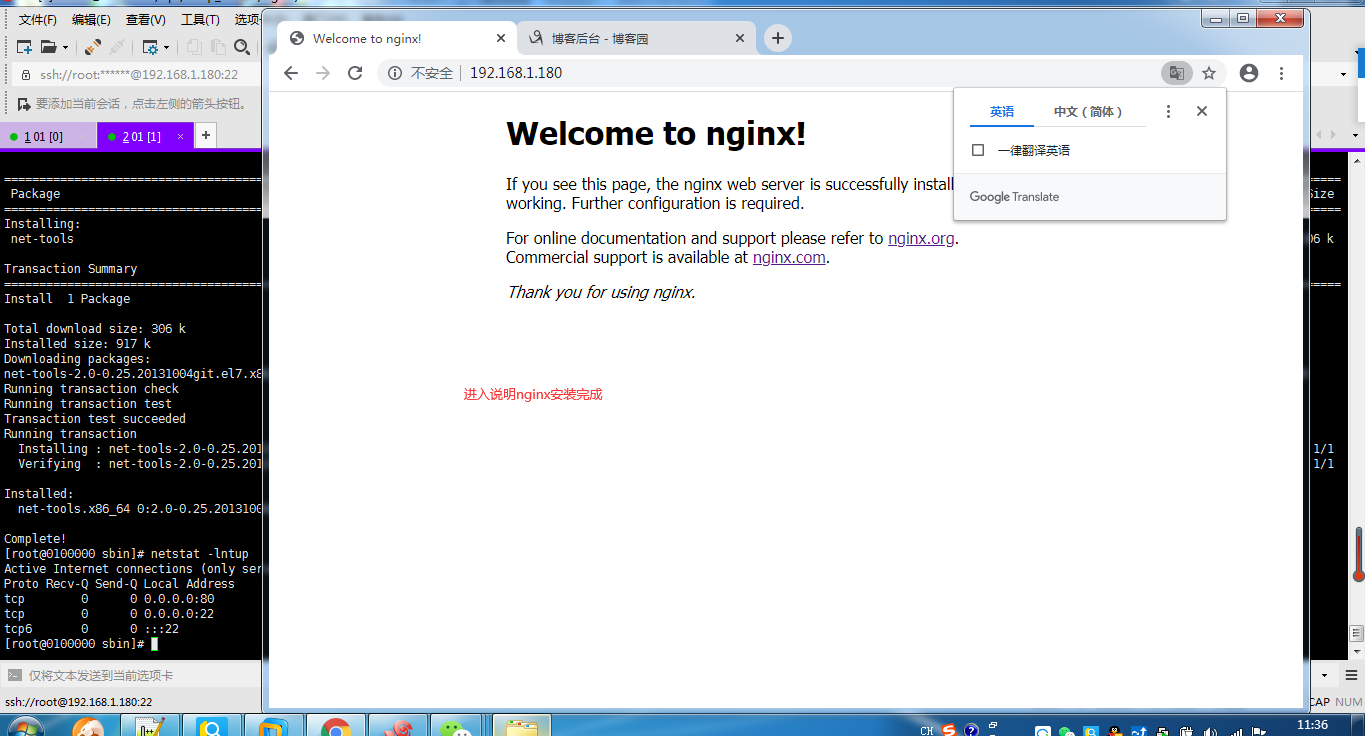Image resolution: width=1365 pixels, height=736 pixels.
Task: Open the nginx.com link
Action: [x=789, y=257]
